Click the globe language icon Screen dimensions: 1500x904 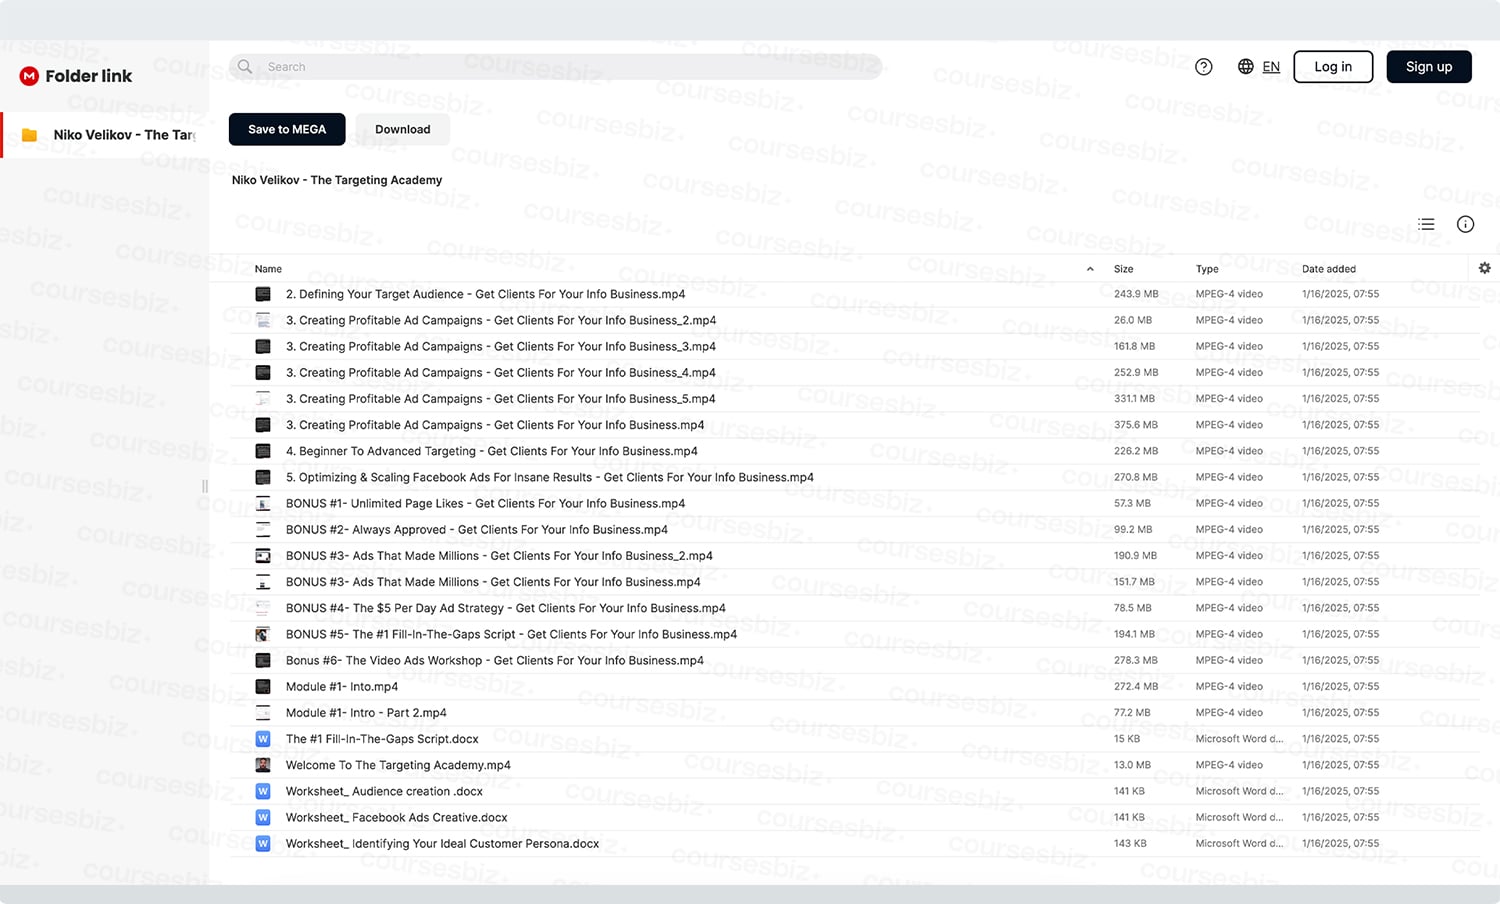(x=1246, y=67)
